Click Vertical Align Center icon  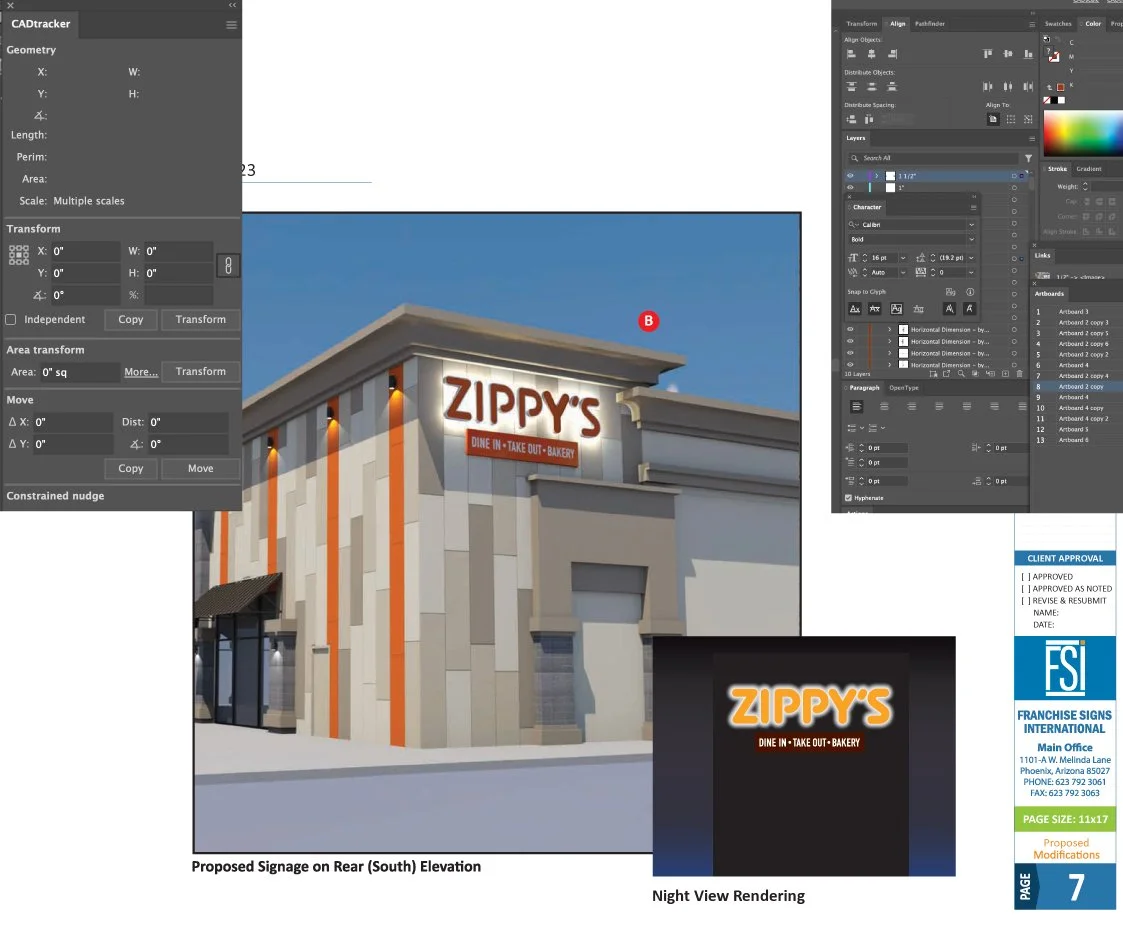1008,54
